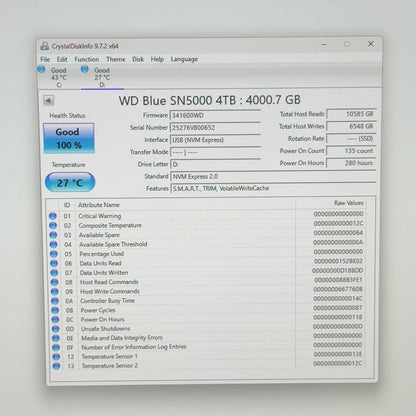Click status orb for Critical Warning row
The width and height of the screenshot is (416, 416).
coord(53,216)
